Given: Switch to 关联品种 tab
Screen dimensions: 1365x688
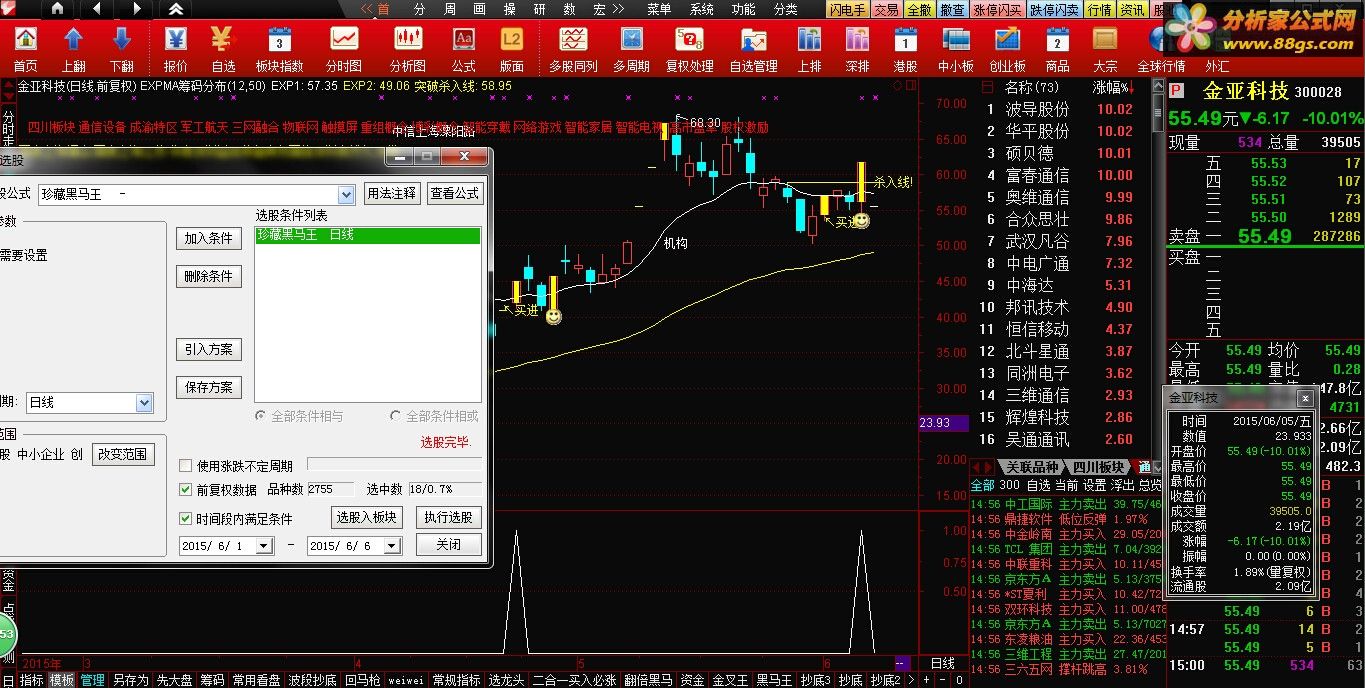Looking at the screenshot, I should [1032, 468].
